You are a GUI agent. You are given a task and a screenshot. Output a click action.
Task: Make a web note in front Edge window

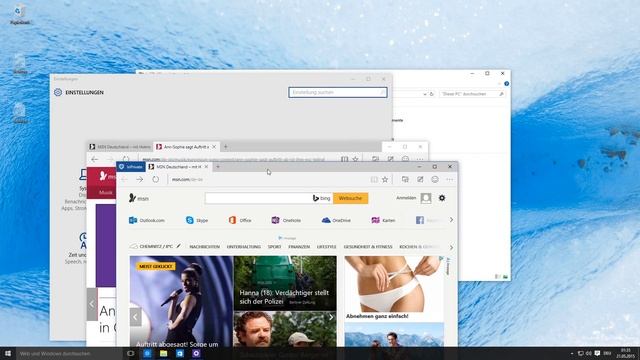coord(420,180)
